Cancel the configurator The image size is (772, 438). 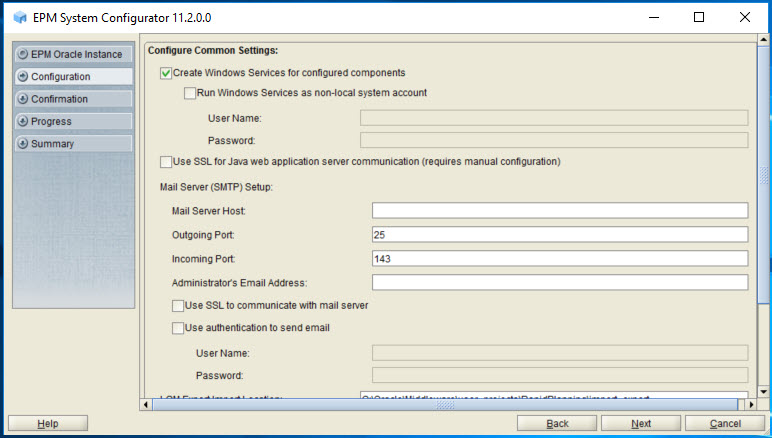pos(725,423)
